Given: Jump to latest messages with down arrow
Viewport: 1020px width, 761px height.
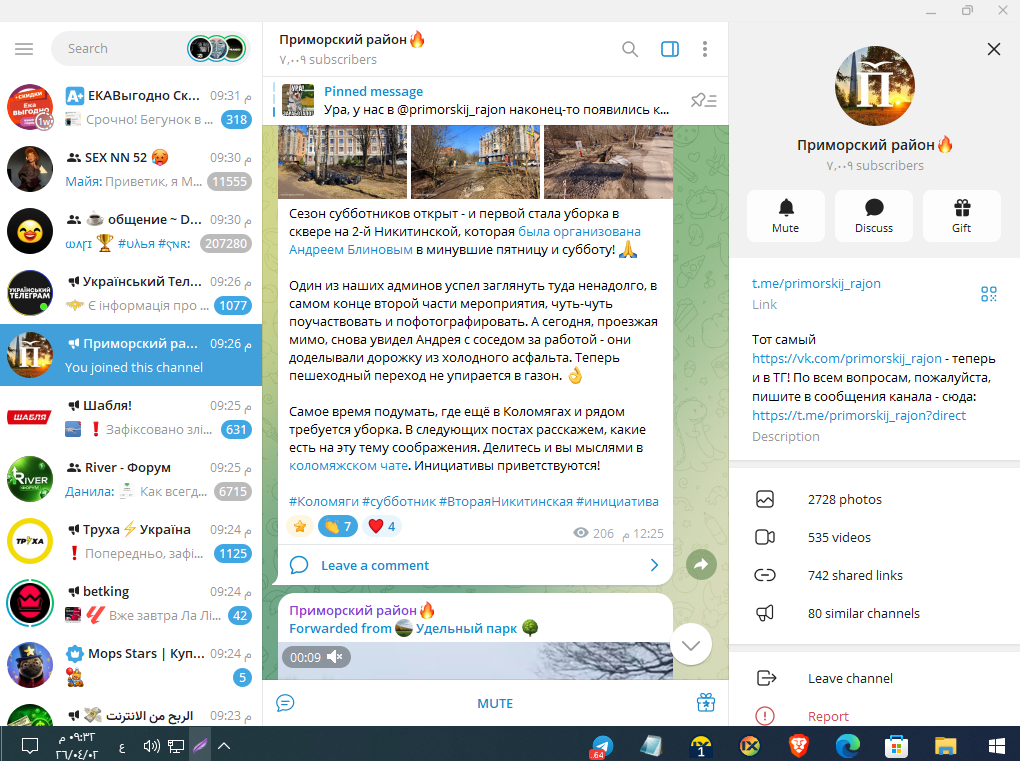Looking at the screenshot, I should pos(691,645).
